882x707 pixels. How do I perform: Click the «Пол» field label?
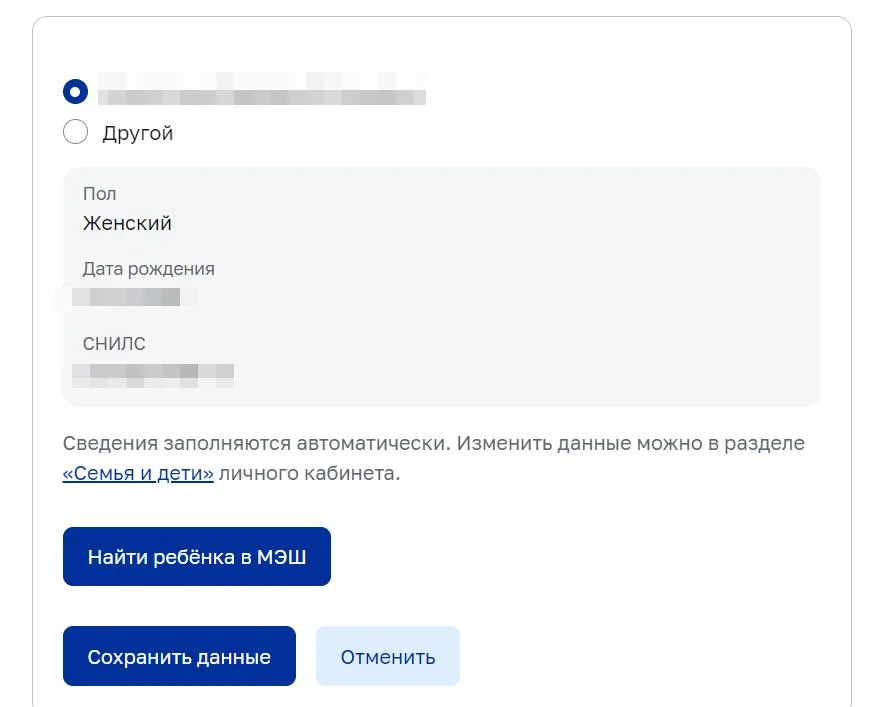[x=100, y=193]
